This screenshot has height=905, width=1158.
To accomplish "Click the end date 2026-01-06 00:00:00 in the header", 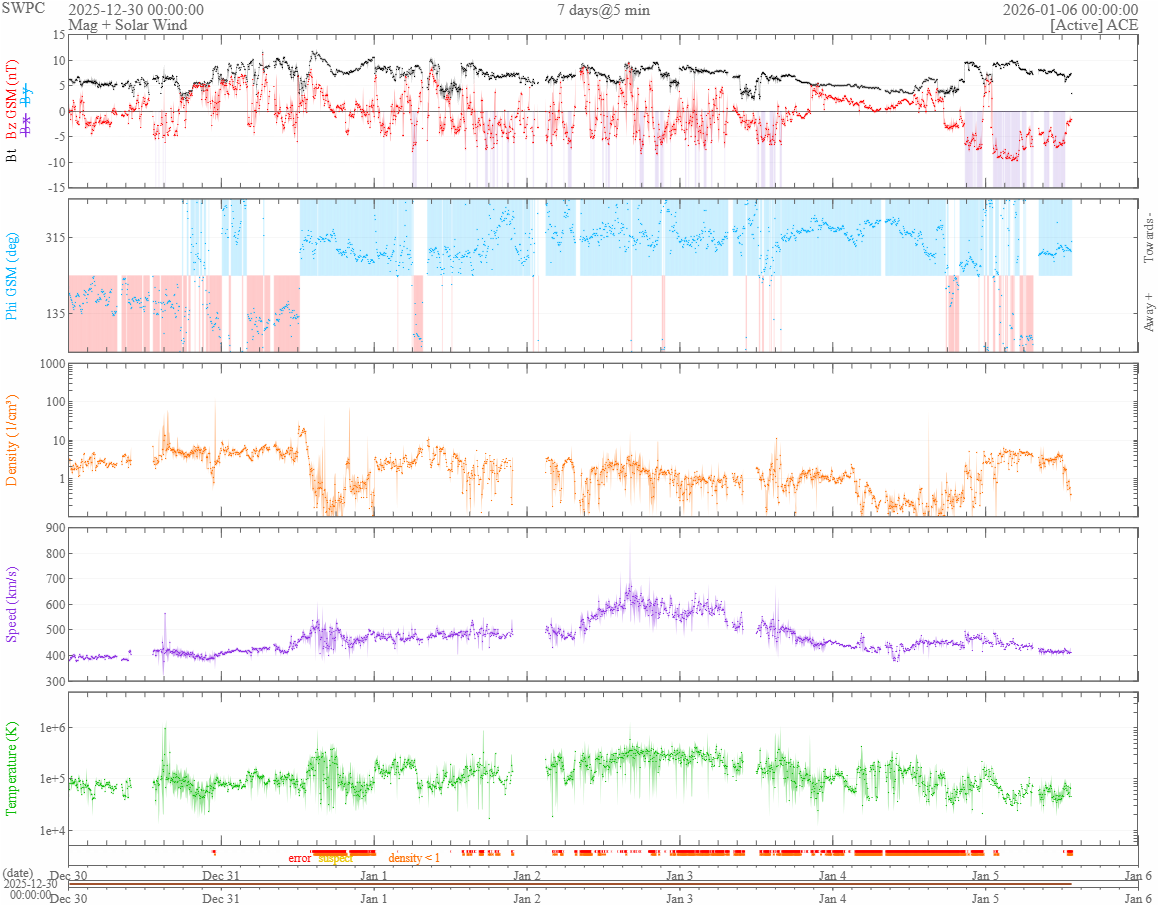I will (1070, 10).
